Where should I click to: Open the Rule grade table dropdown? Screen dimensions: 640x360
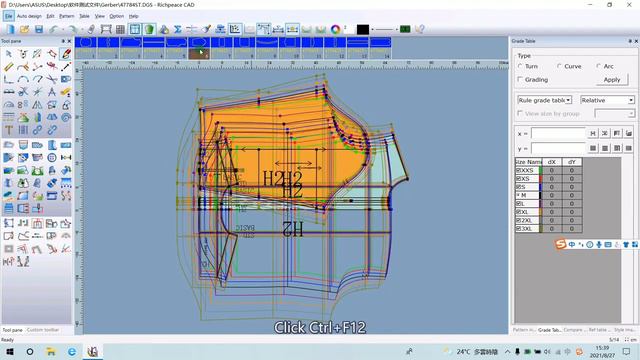pos(544,100)
